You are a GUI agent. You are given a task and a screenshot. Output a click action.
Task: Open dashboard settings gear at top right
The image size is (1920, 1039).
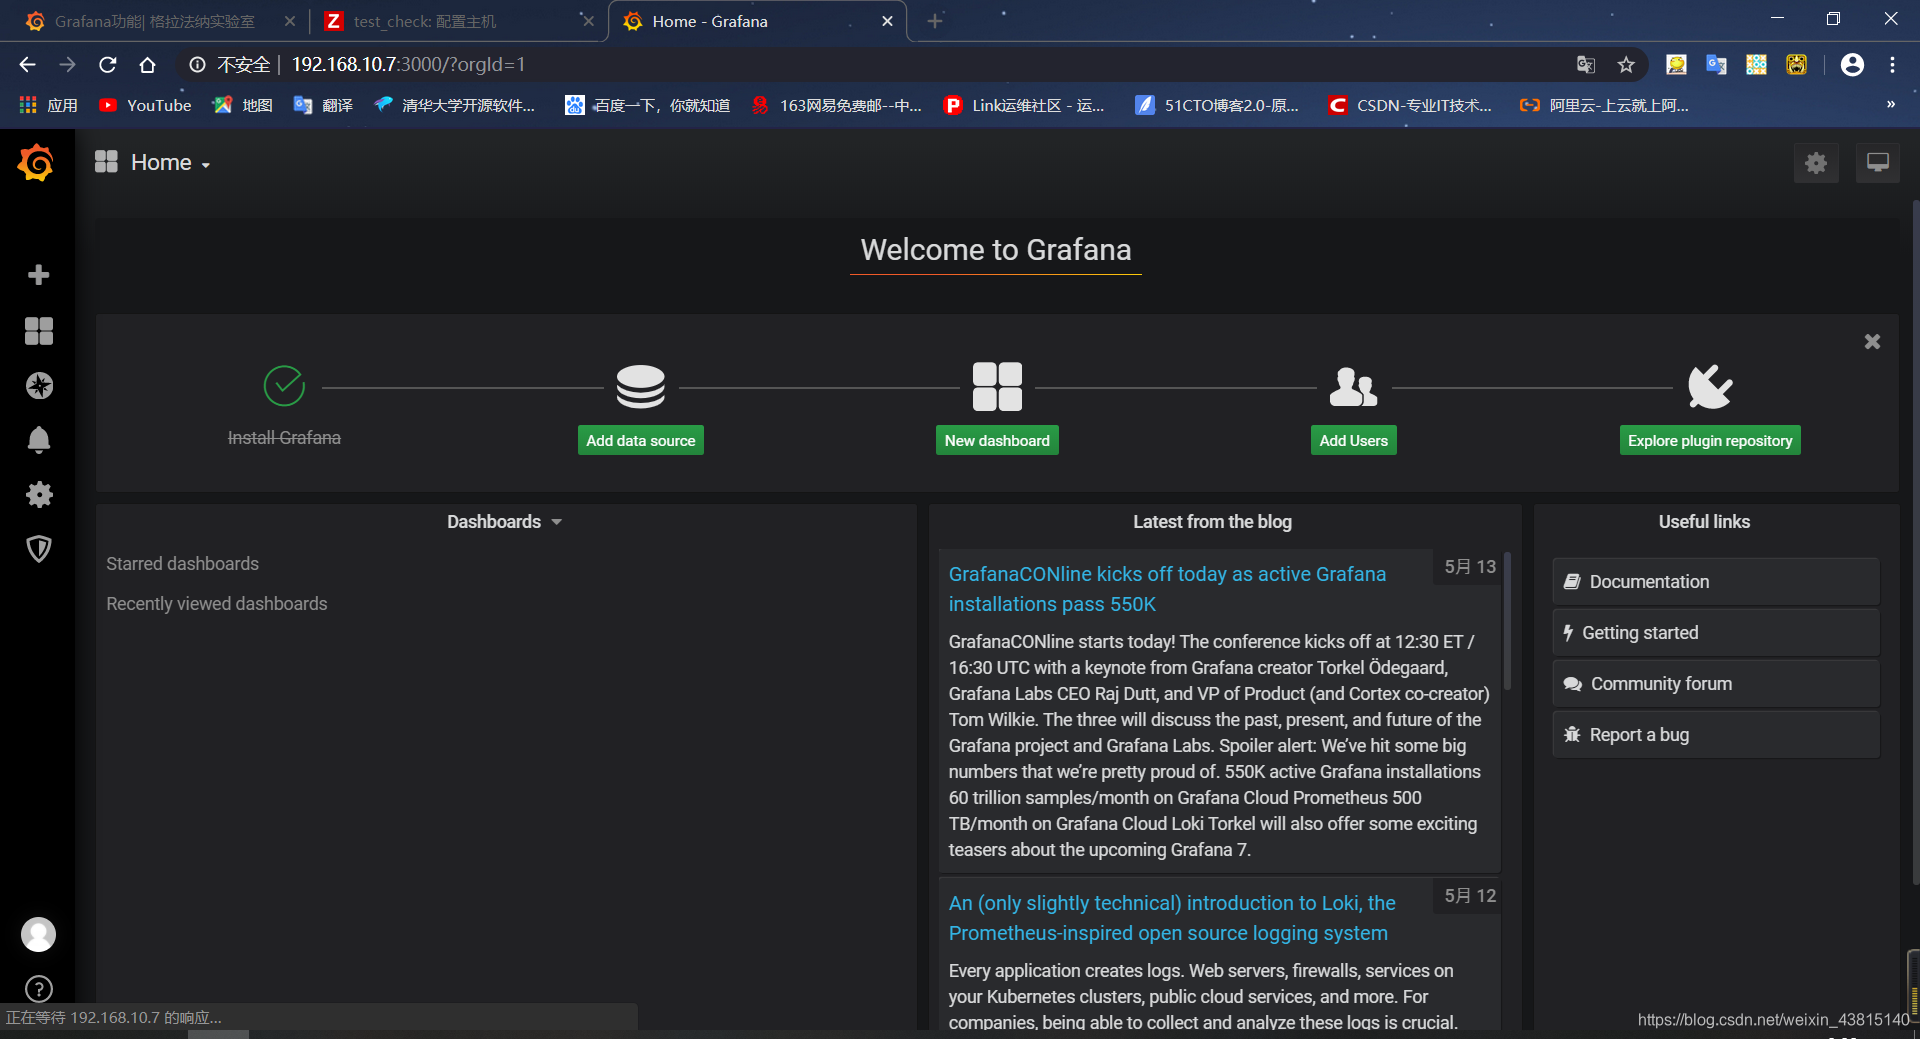[1816, 163]
